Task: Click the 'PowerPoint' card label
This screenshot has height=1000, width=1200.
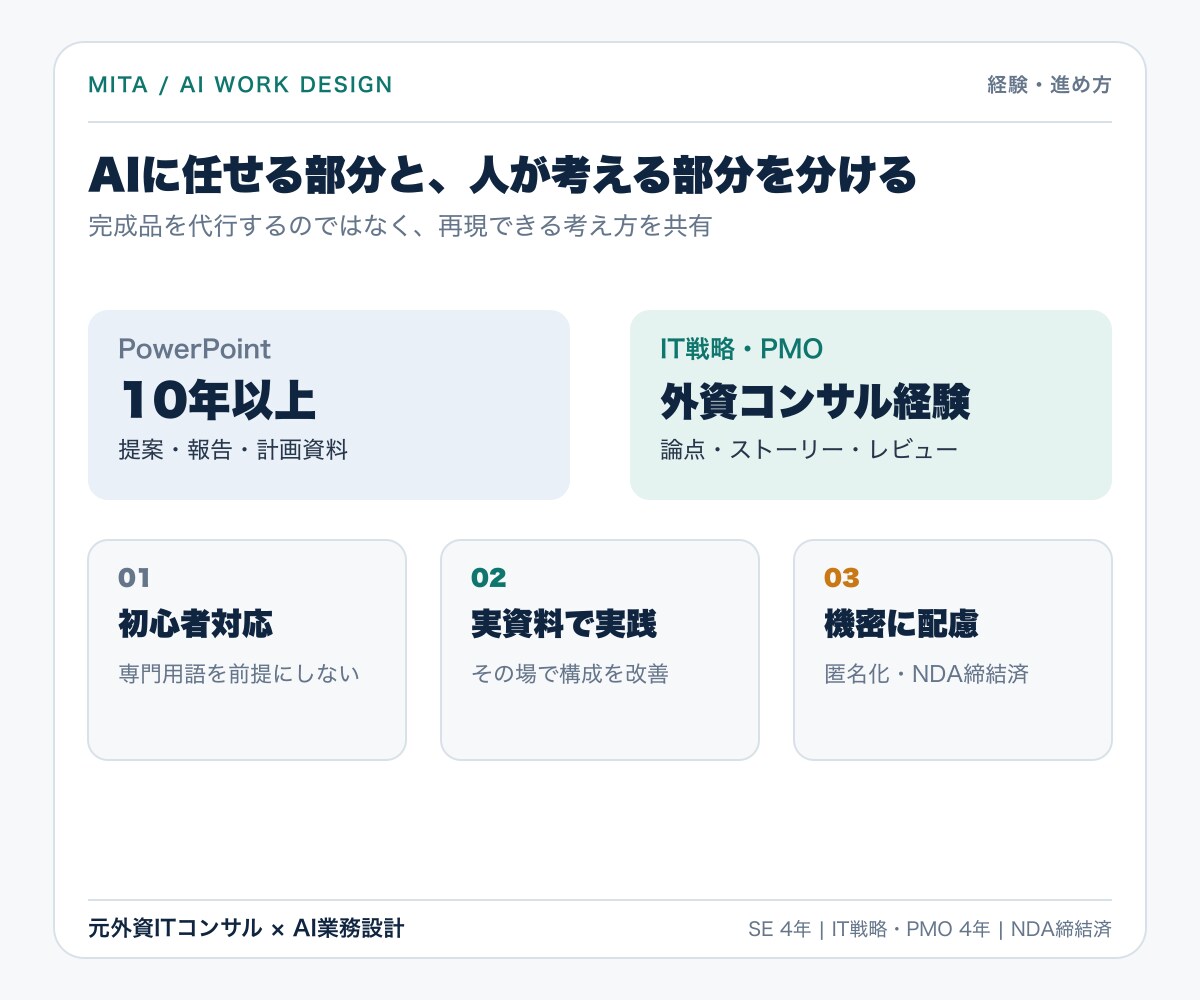Action: coord(194,349)
